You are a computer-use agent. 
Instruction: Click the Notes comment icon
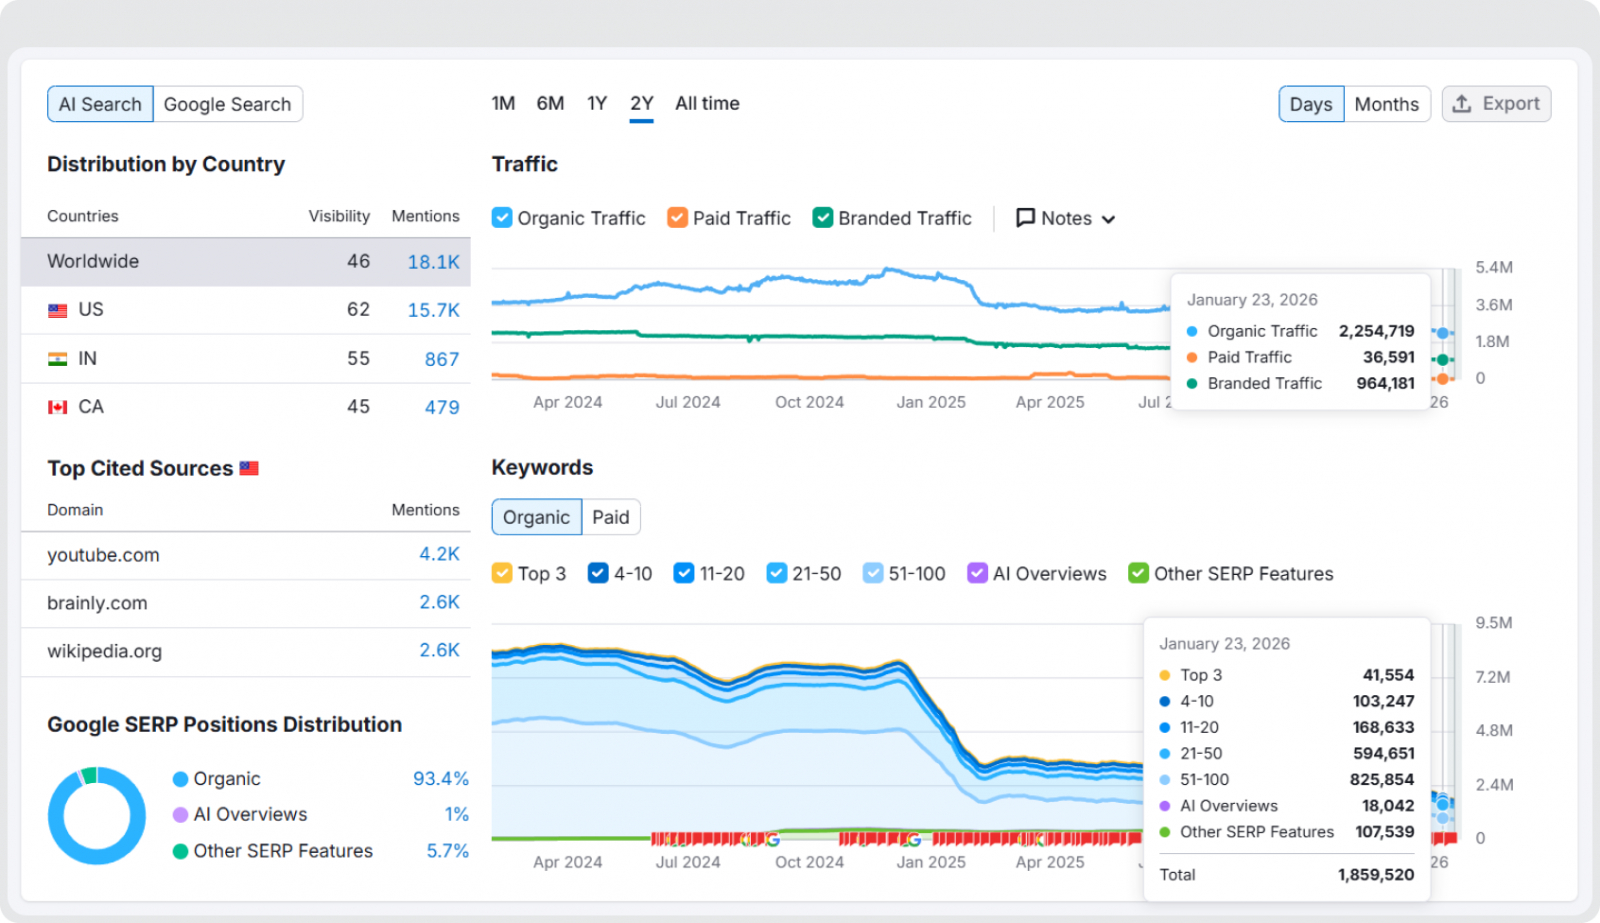click(1025, 218)
